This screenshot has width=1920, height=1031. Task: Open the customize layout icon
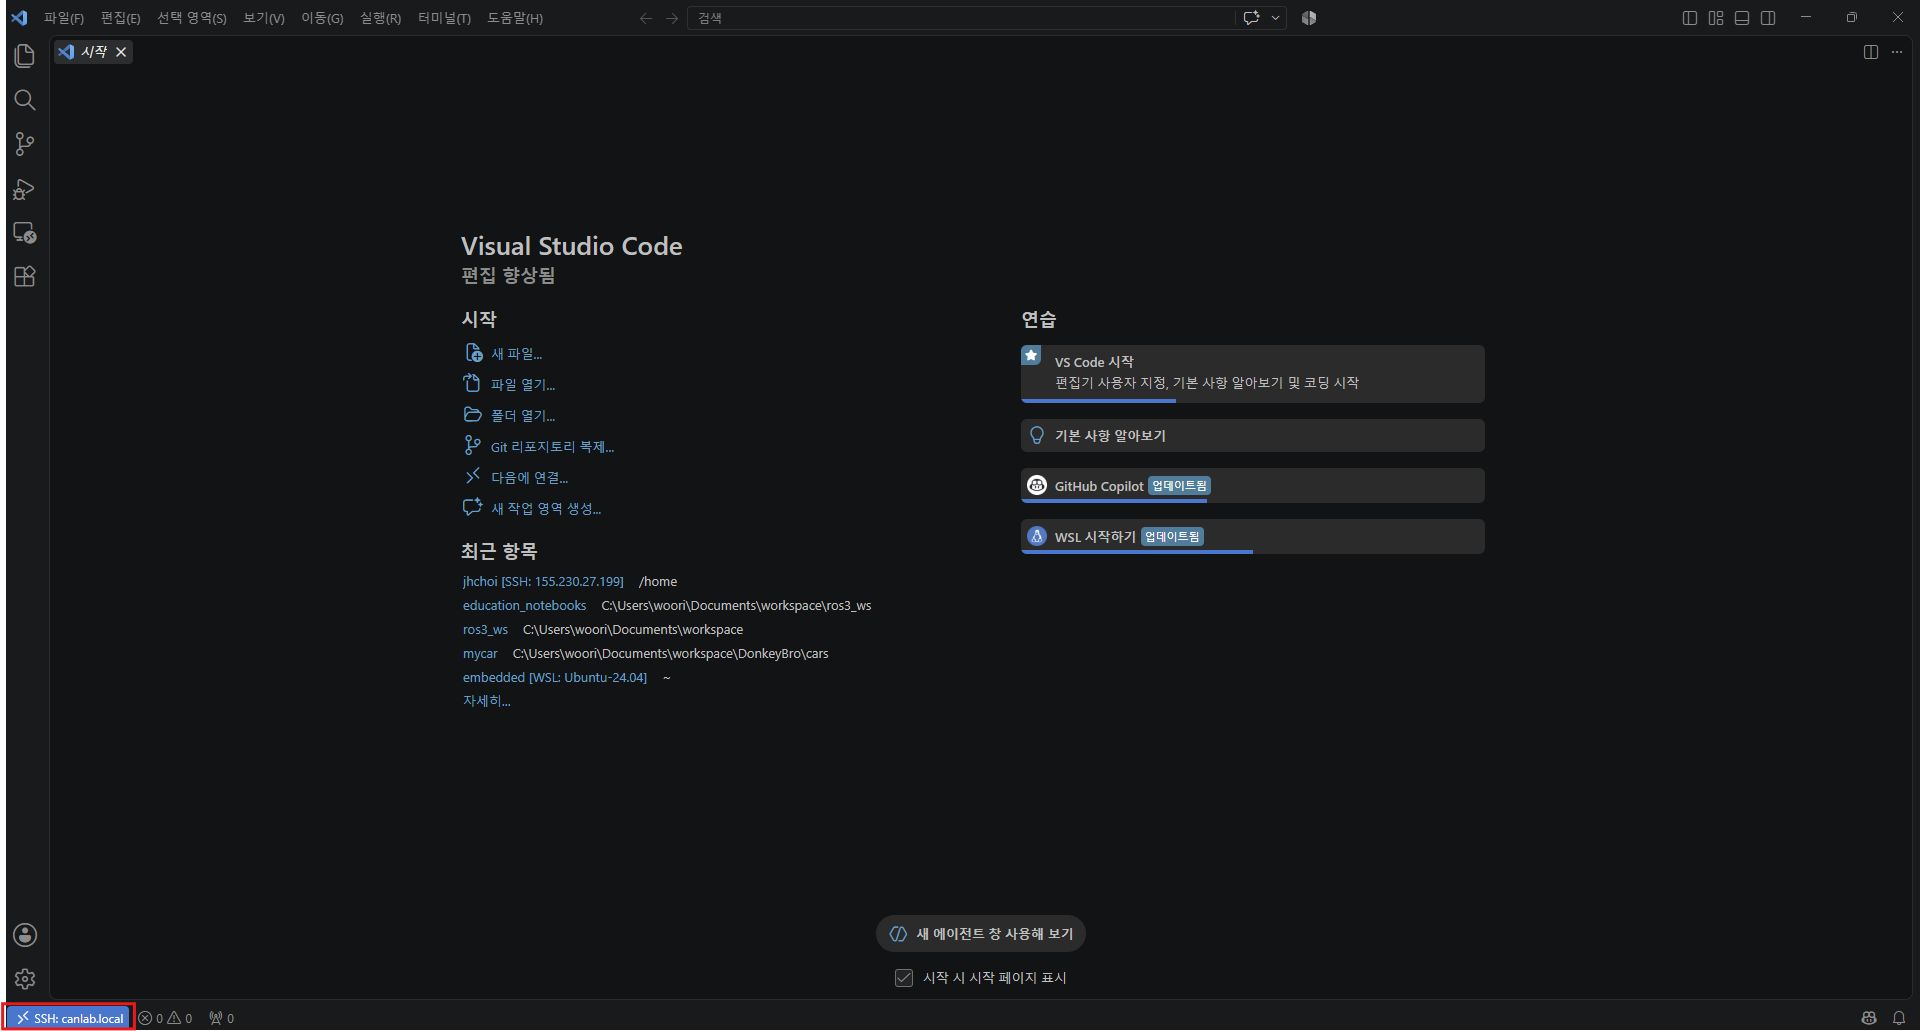pyautogui.click(x=1716, y=18)
